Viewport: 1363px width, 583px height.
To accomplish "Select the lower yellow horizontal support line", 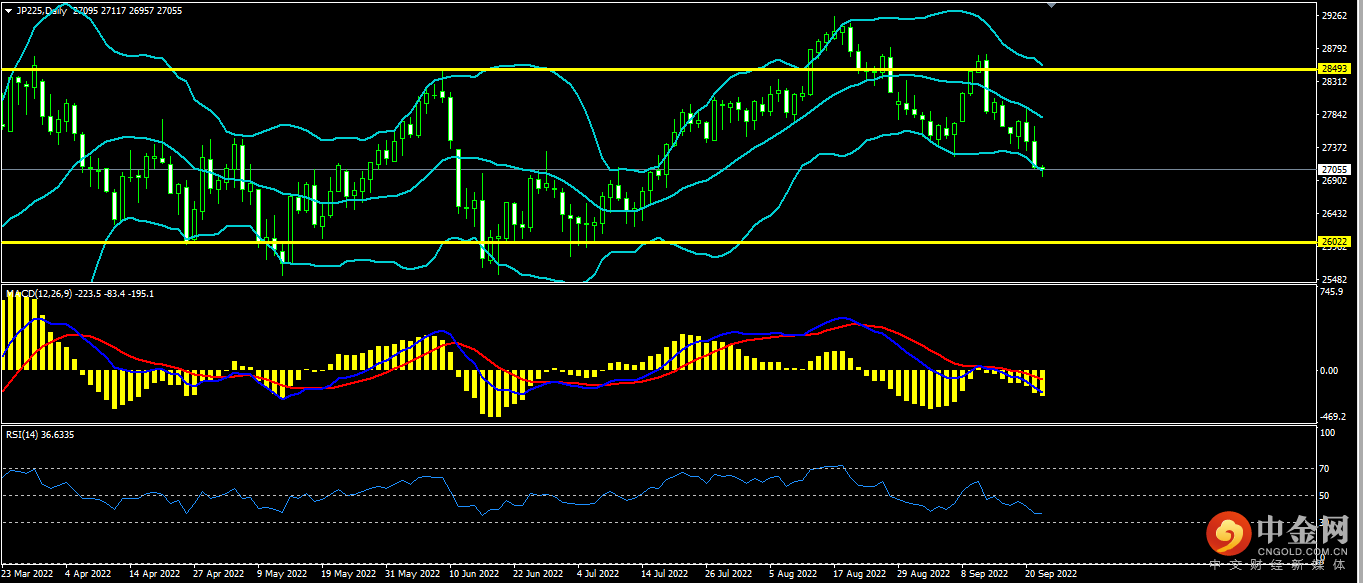I will [600, 242].
